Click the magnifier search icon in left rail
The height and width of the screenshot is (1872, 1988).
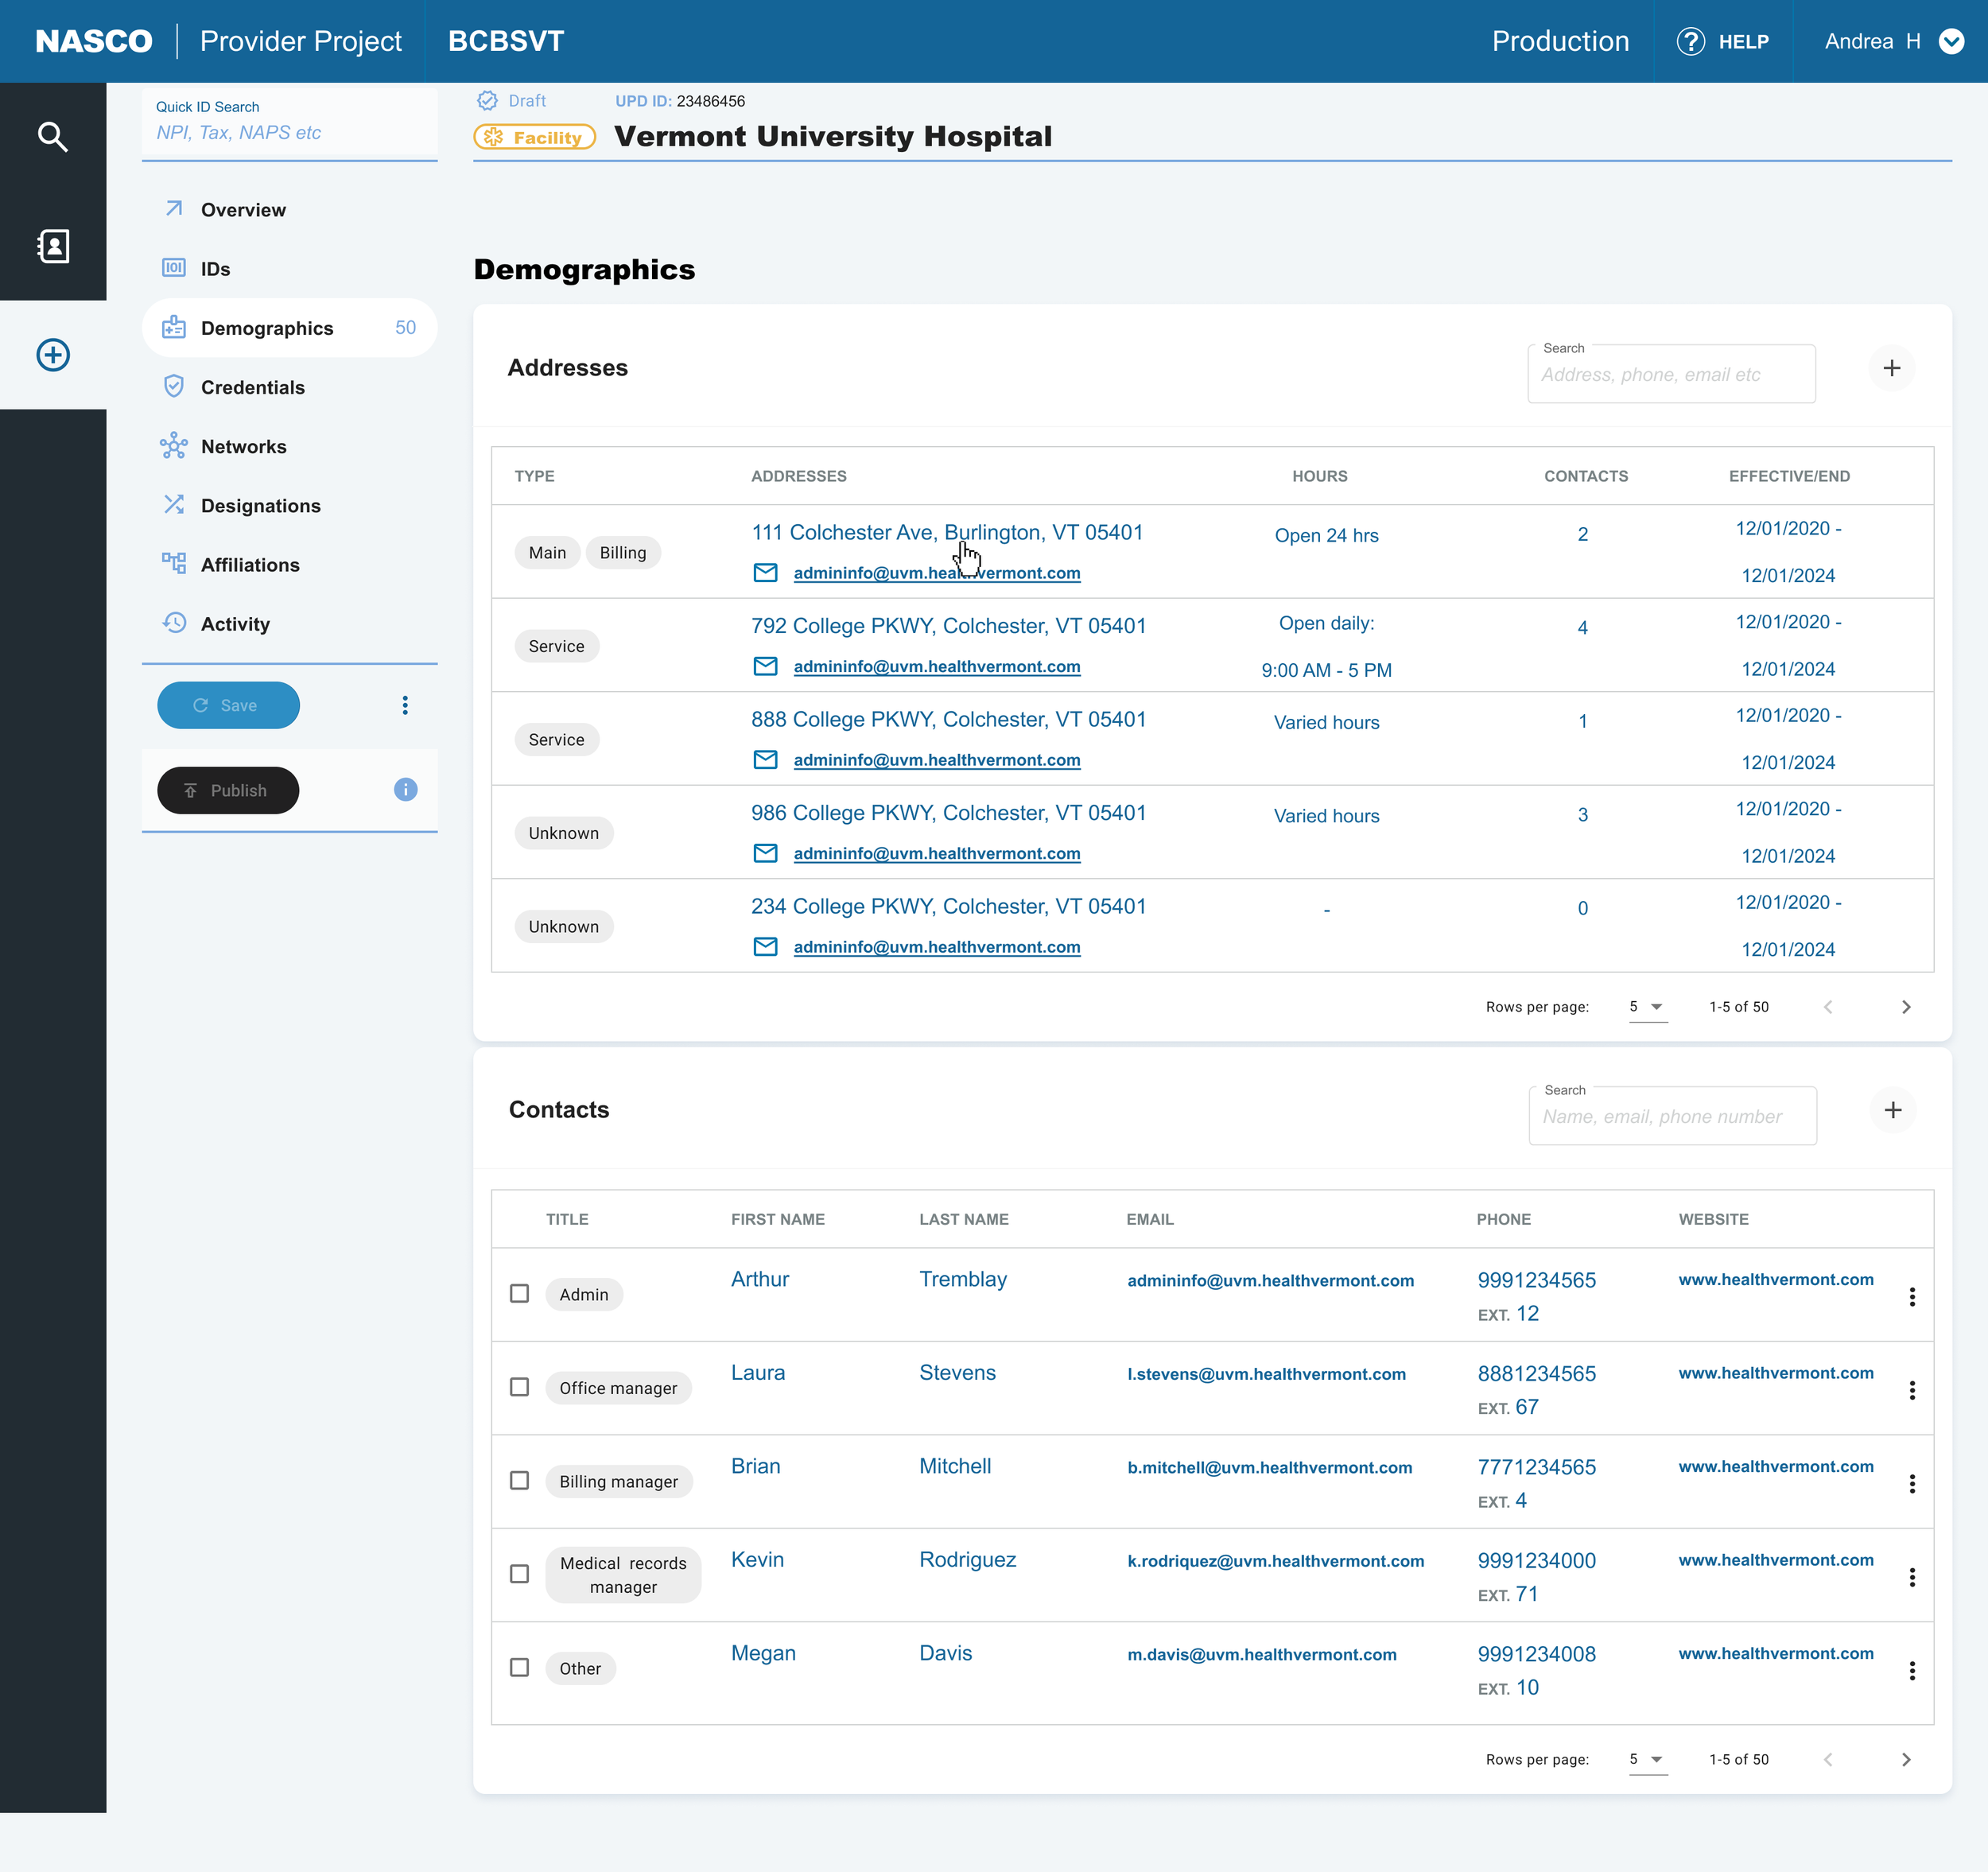coord(52,137)
